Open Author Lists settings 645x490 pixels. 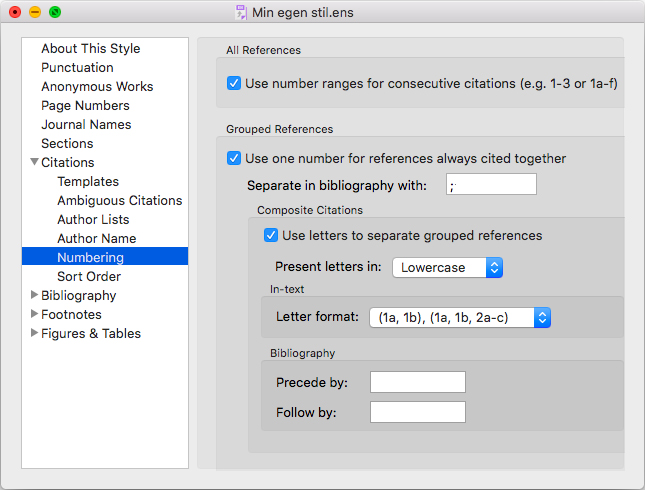pos(93,219)
